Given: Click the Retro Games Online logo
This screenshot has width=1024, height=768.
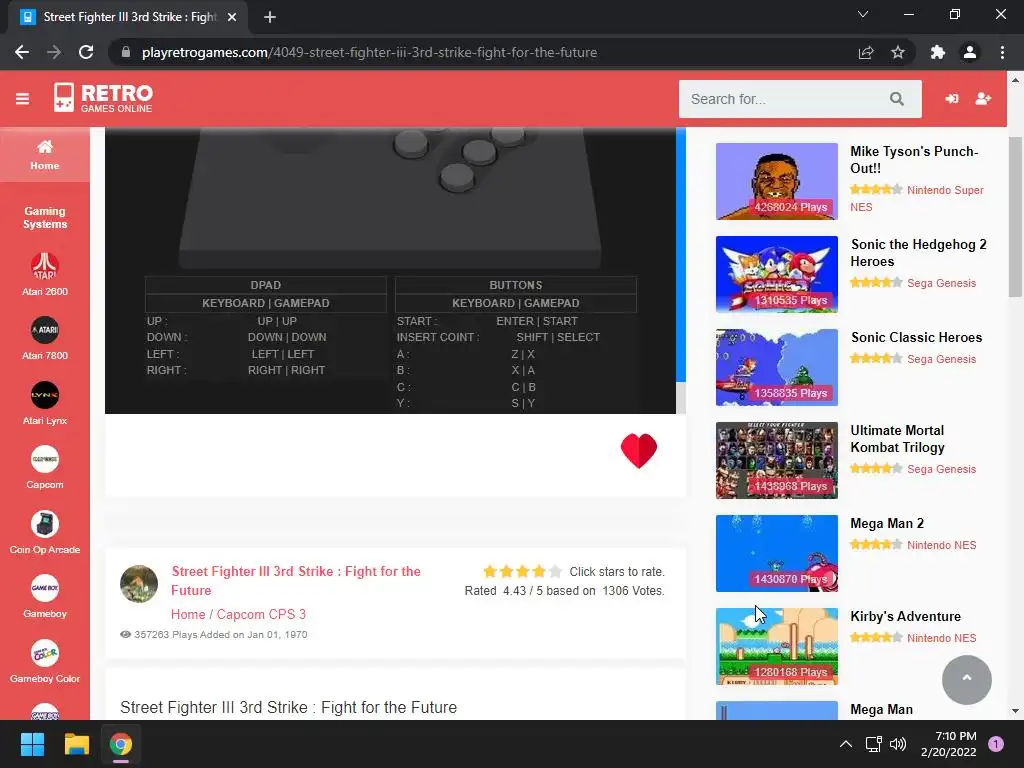Looking at the screenshot, I should tap(103, 98).
